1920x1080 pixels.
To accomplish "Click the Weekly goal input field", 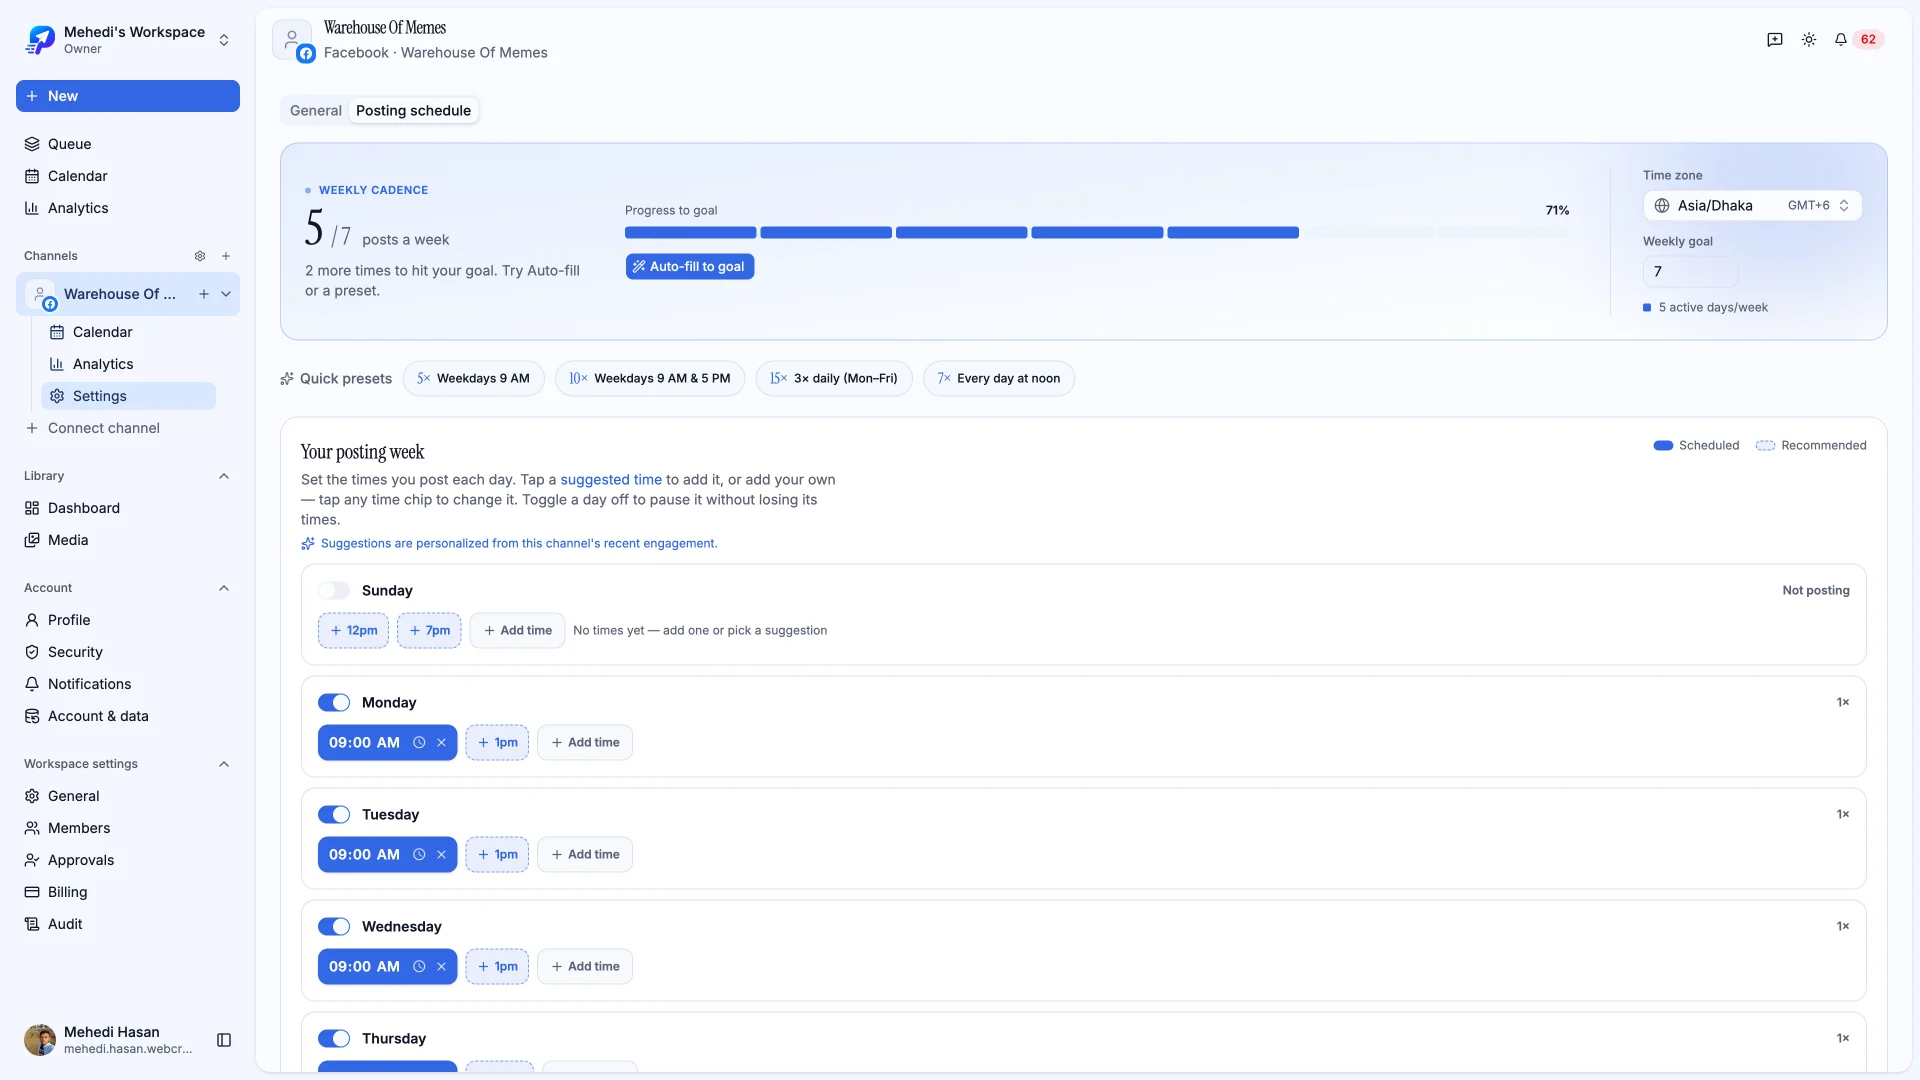I will pos(1690,272).
